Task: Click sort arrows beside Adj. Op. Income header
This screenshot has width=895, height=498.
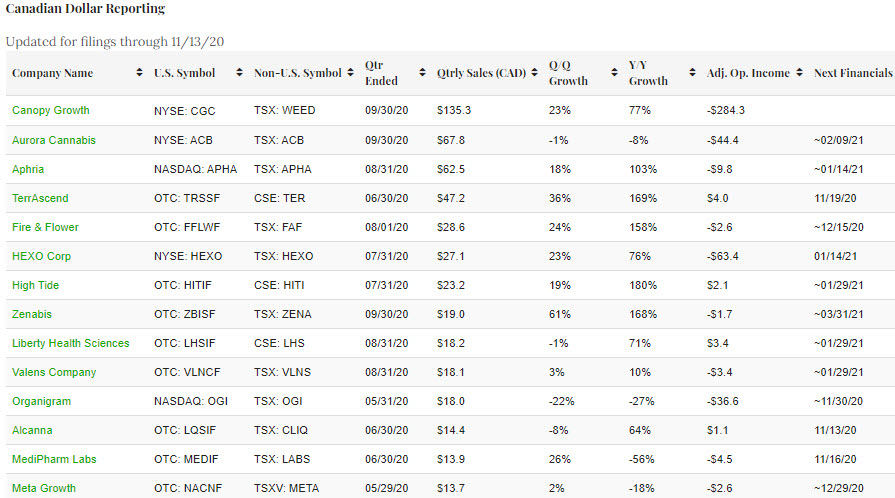Action: click(x=798, y=74)
